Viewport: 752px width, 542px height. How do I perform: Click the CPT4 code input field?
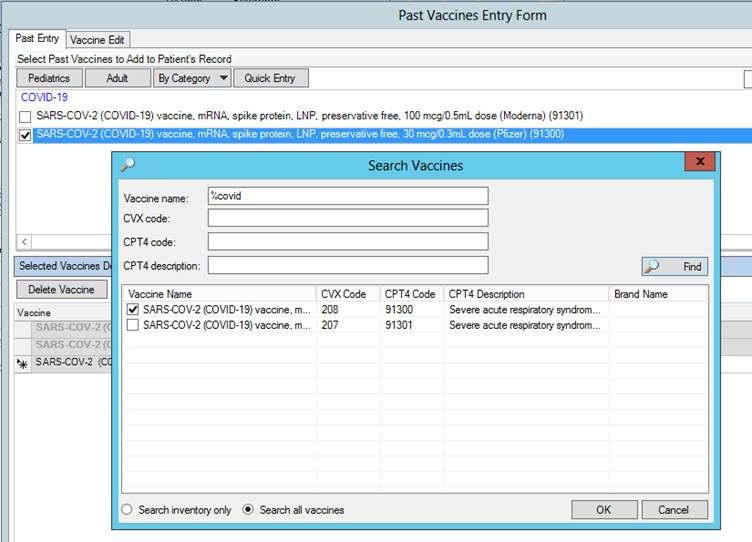coord(348,242)
